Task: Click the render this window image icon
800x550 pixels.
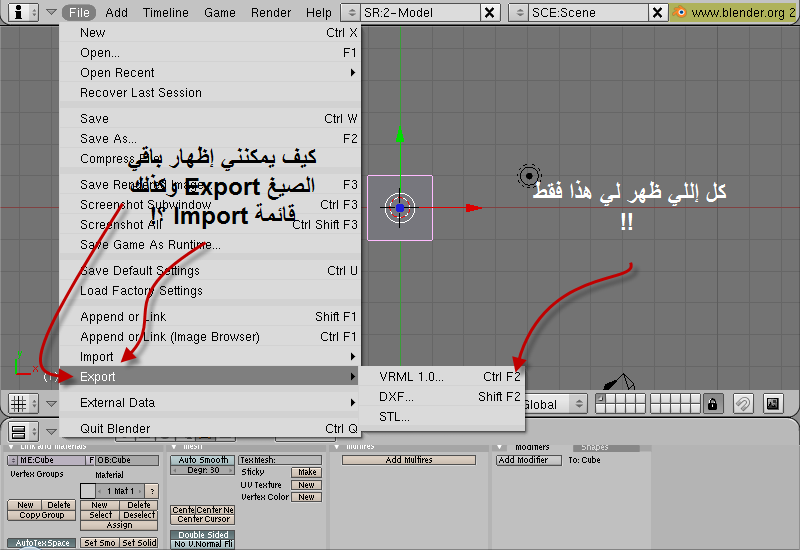Action: 773,404
